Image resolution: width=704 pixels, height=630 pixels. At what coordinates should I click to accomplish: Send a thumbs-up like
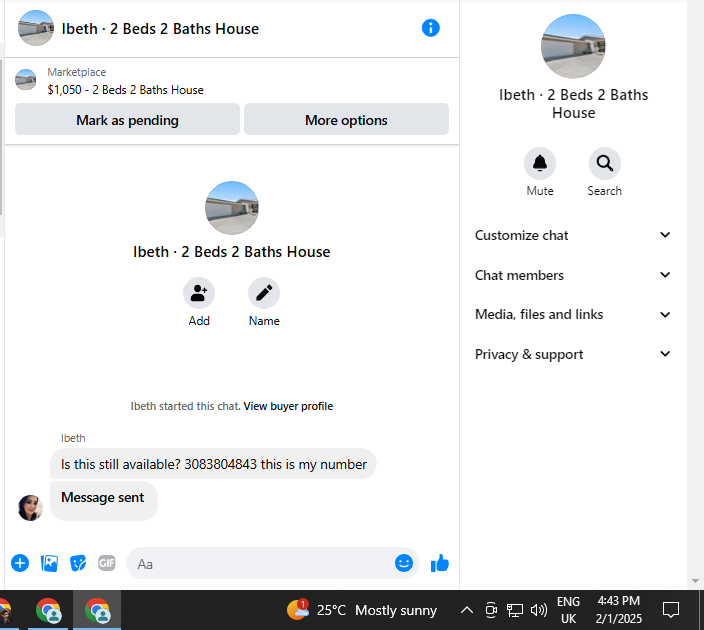[440, 563]
